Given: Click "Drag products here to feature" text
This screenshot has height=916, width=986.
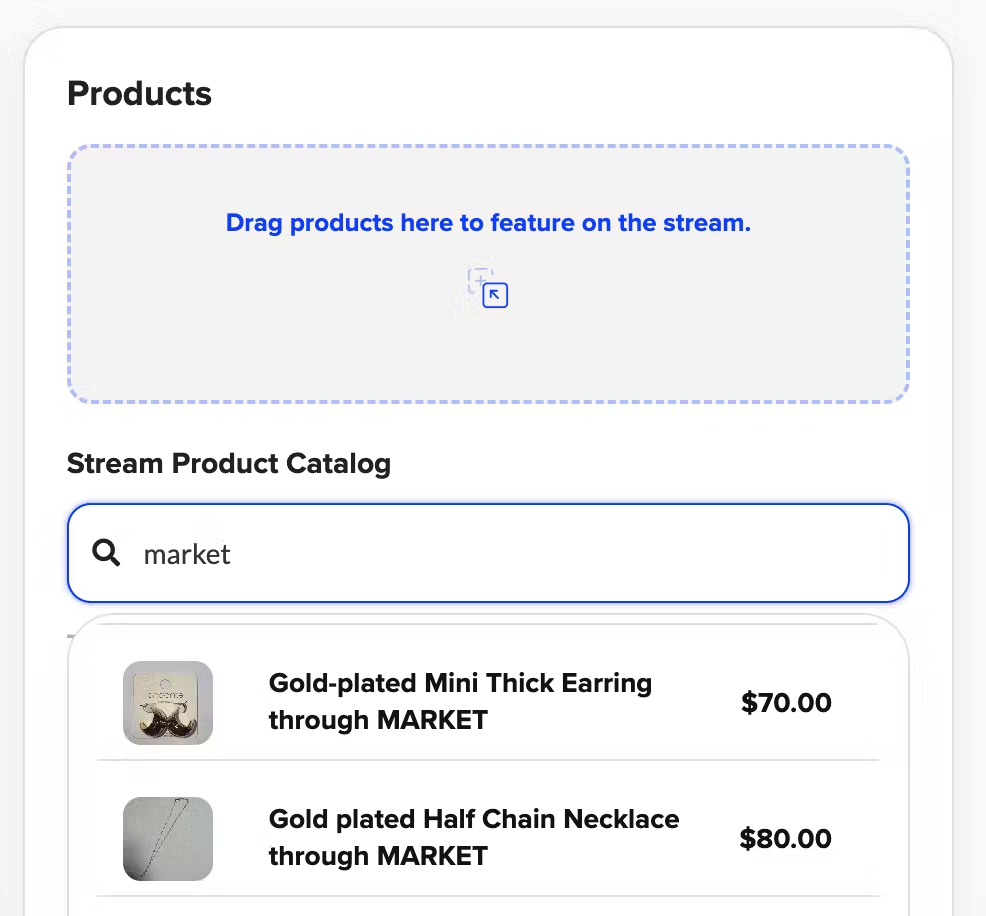Looking at the screenshot, I should pos(488,223).
